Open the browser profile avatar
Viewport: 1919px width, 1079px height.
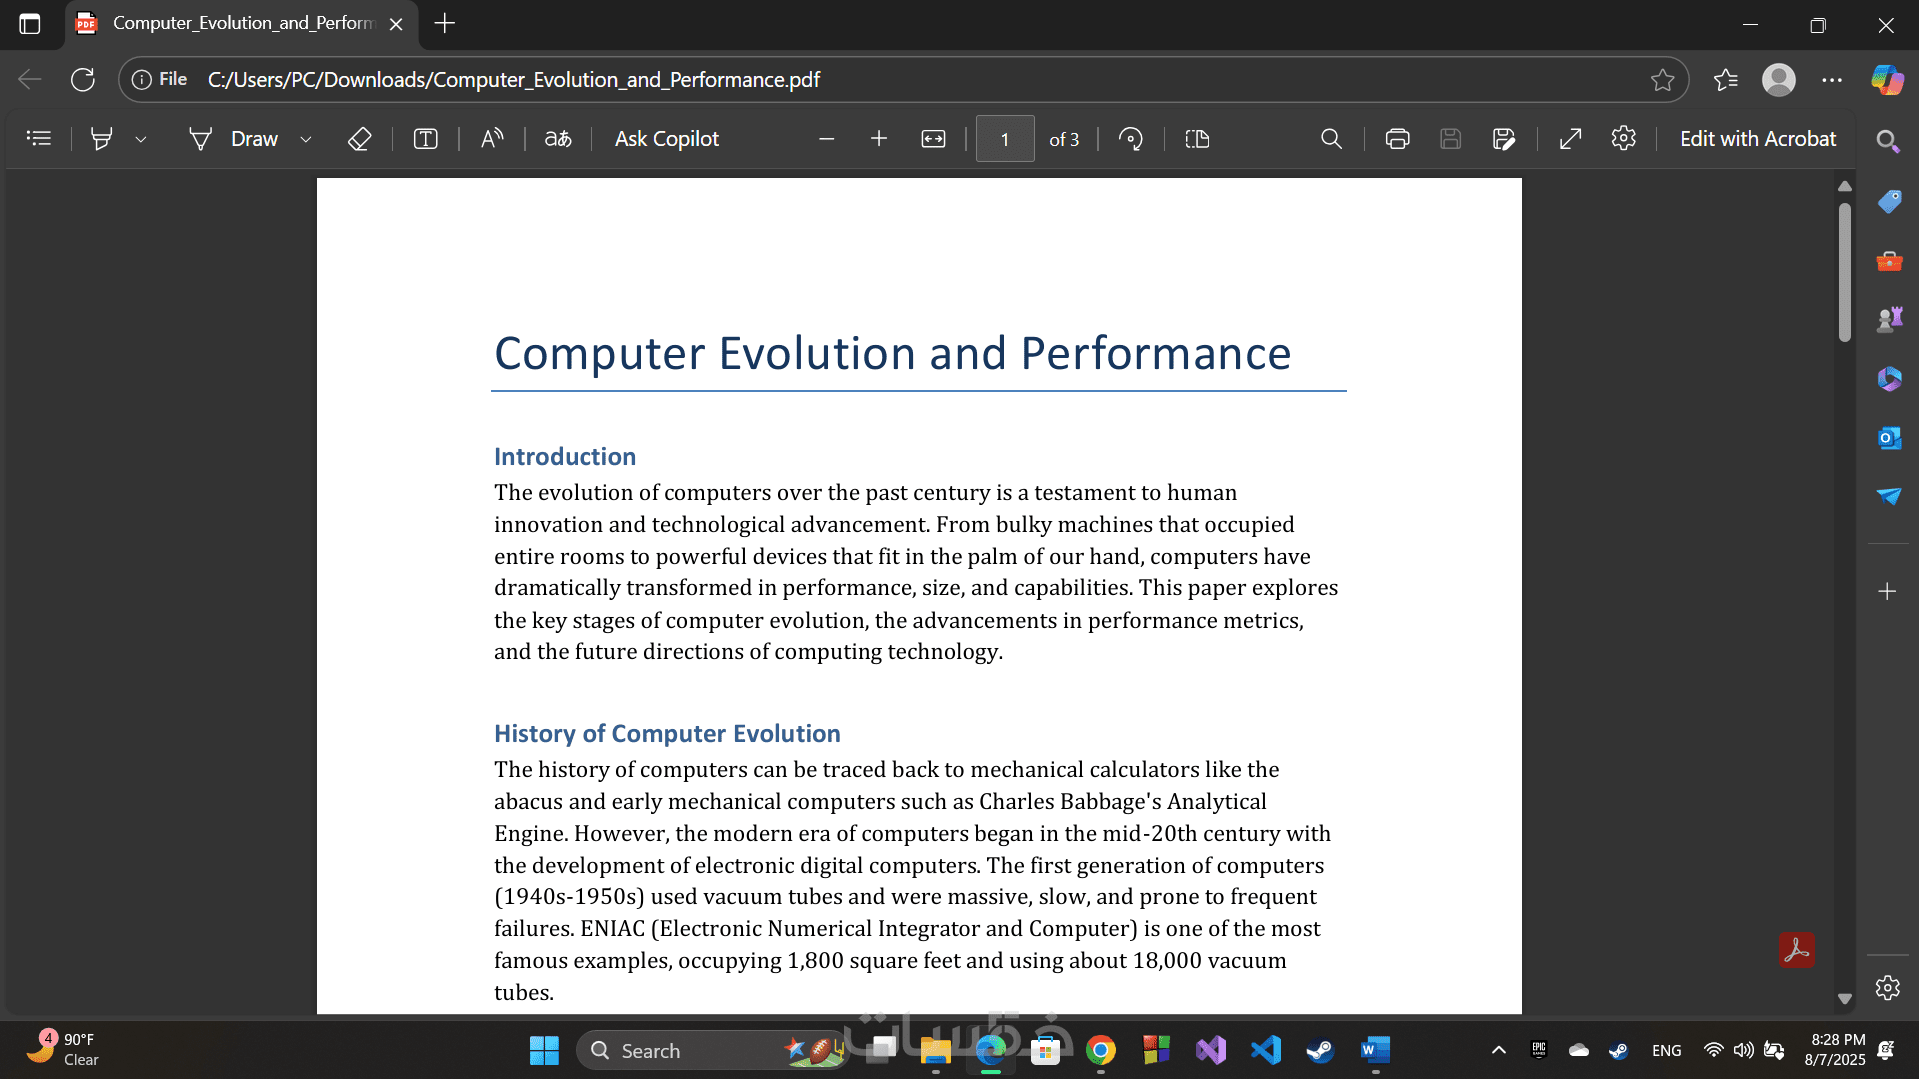1778,80
